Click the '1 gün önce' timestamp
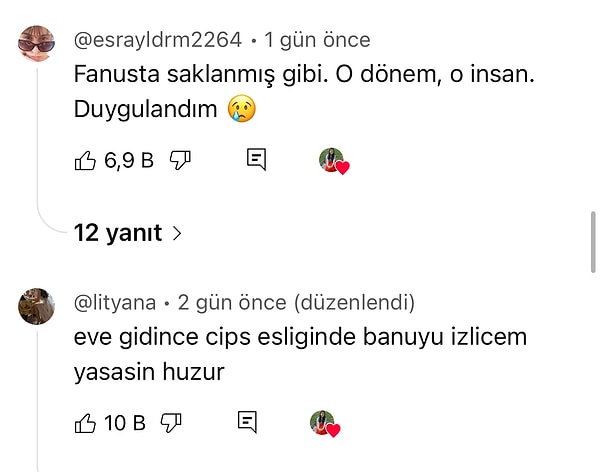Screen dimensions: 600x472 coord(317,40)
